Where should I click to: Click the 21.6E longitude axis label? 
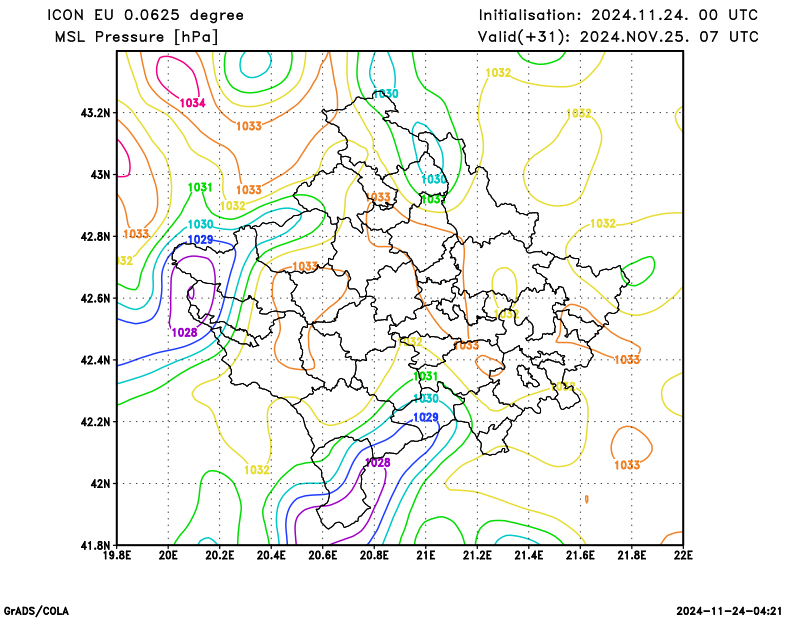click(580, 555)
